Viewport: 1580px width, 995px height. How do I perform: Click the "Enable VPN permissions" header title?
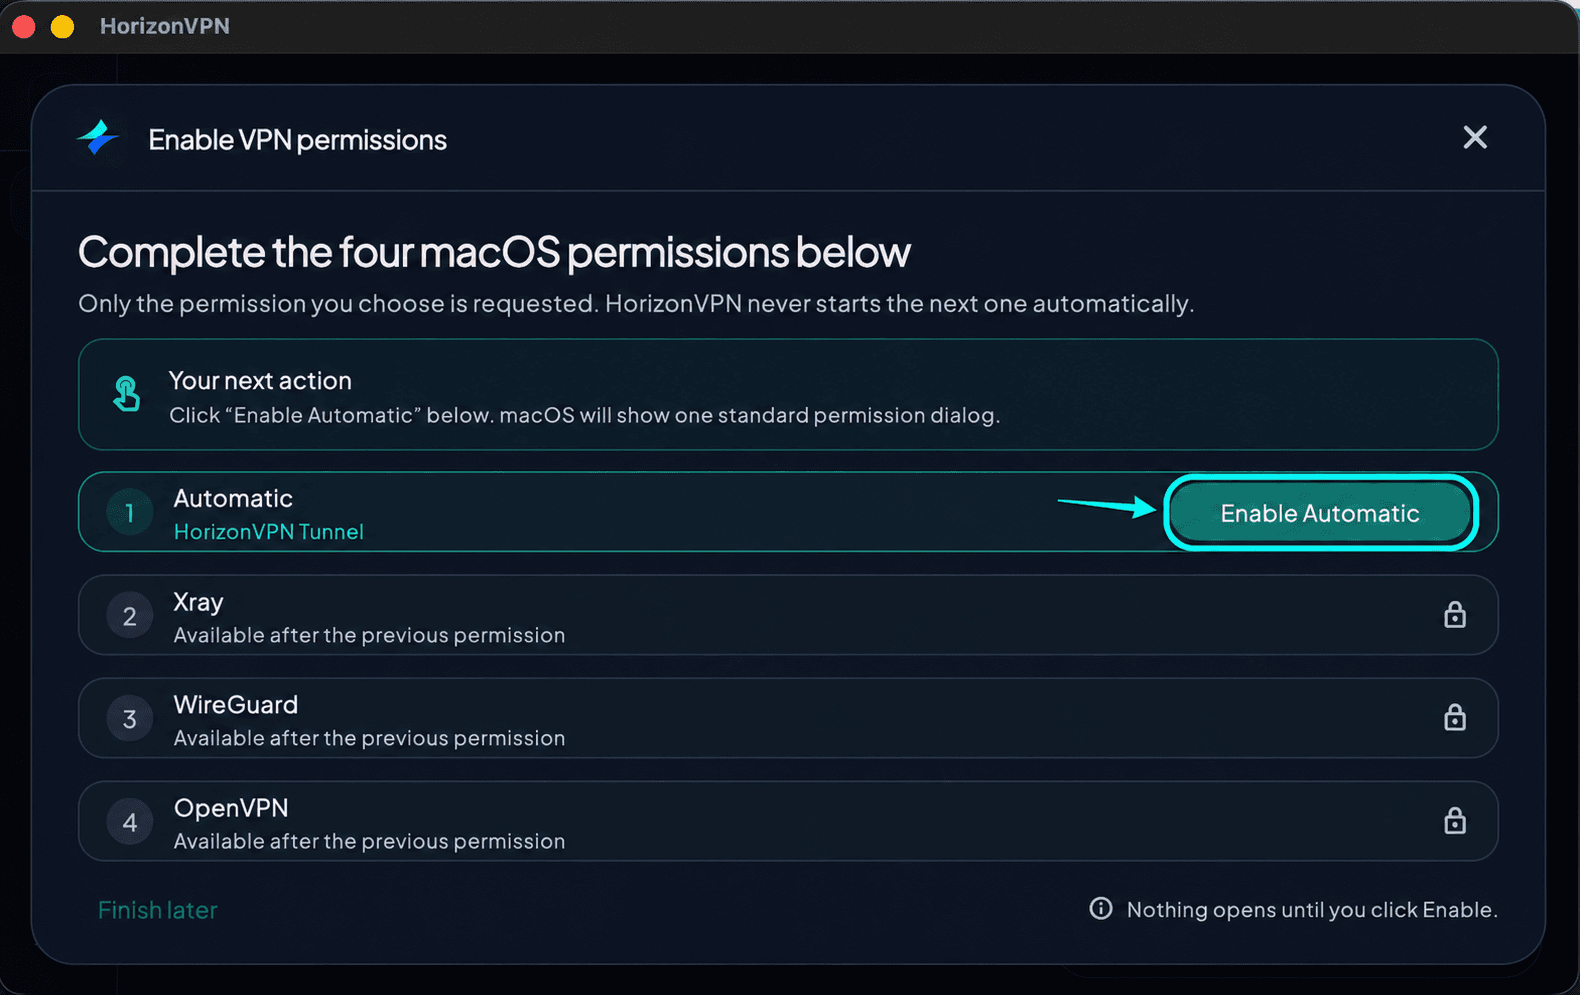298,140
